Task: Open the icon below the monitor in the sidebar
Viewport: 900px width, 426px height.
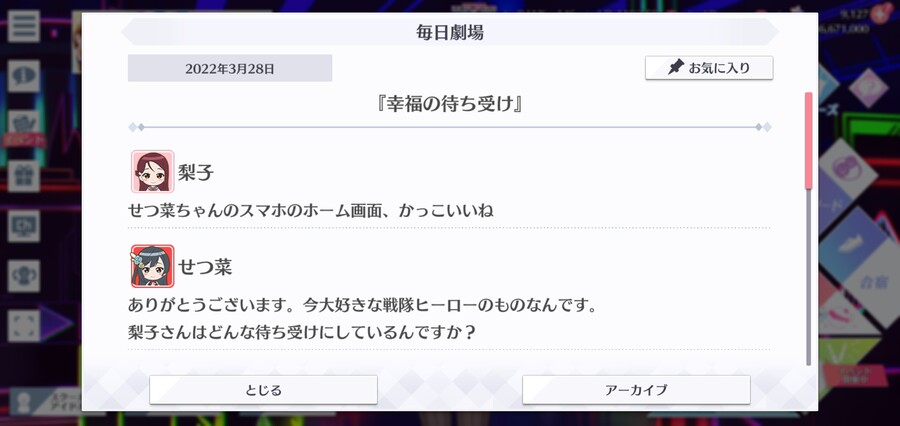Action: click(x=24, y=276)
